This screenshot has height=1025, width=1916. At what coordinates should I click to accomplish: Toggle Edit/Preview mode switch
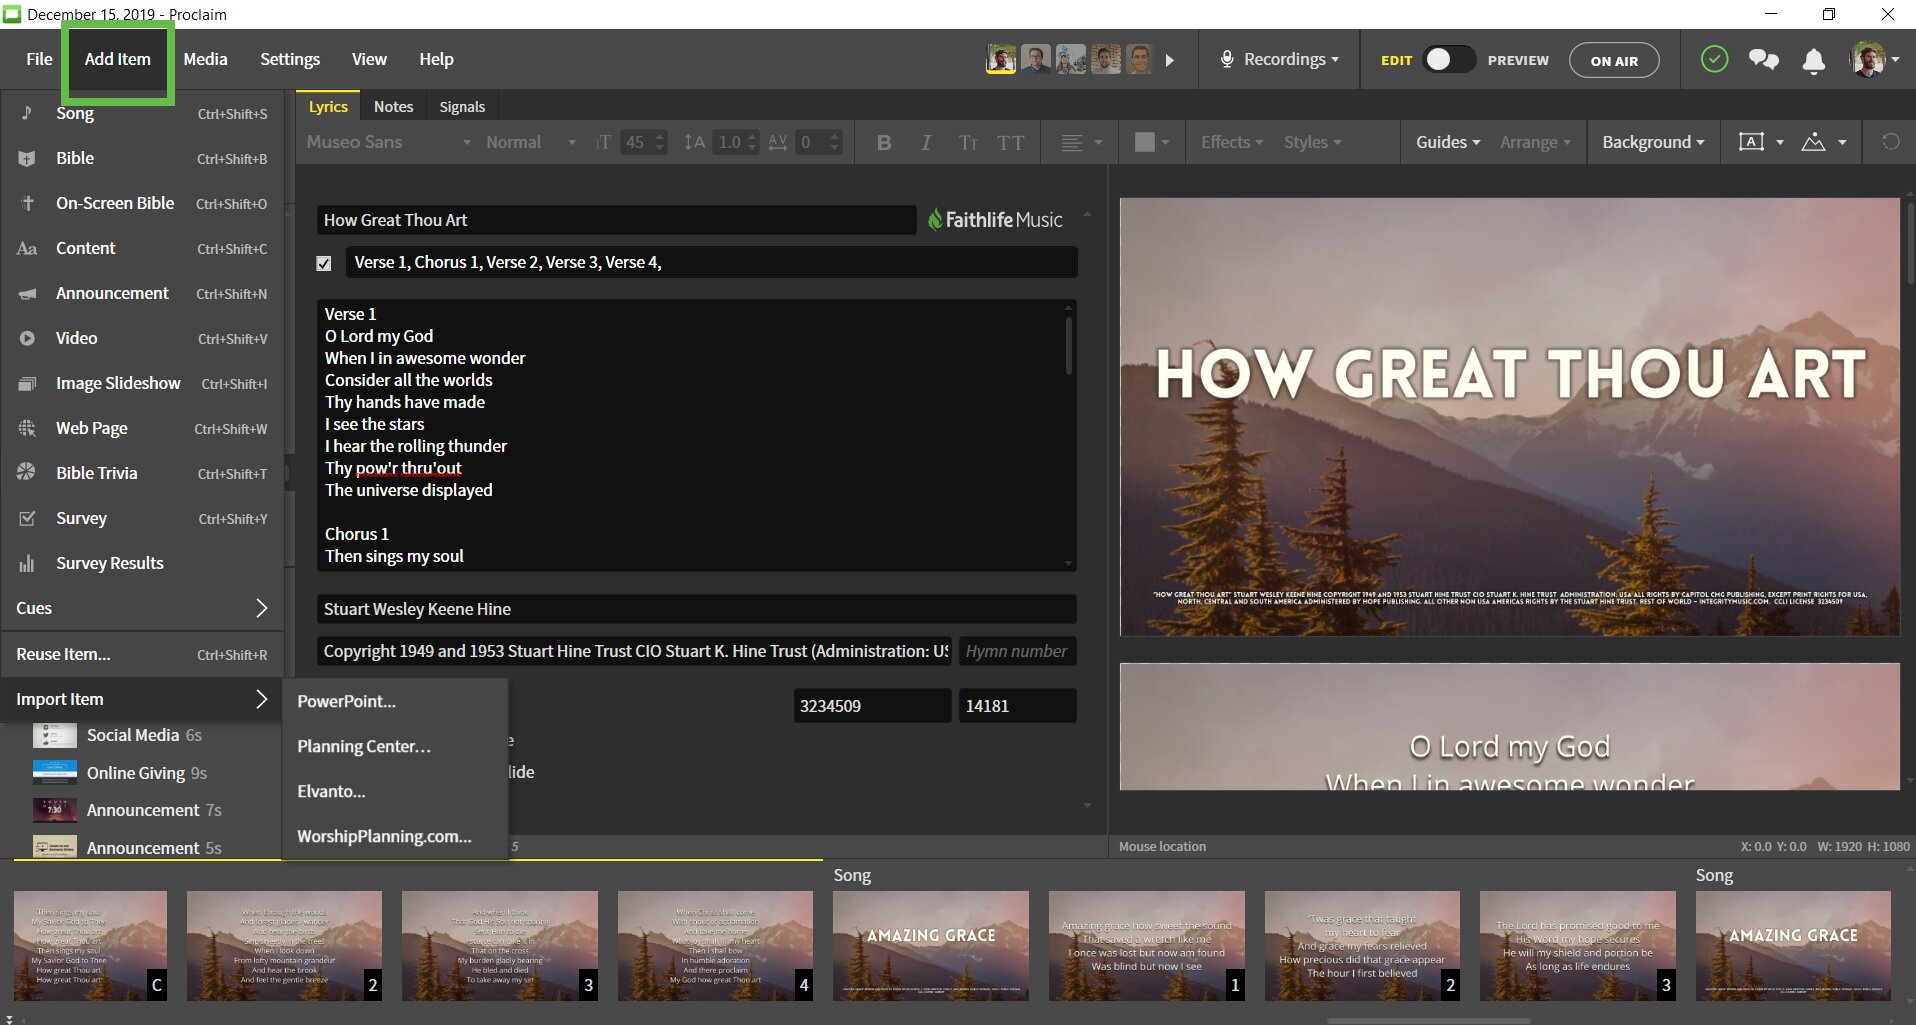(1449, 60)
